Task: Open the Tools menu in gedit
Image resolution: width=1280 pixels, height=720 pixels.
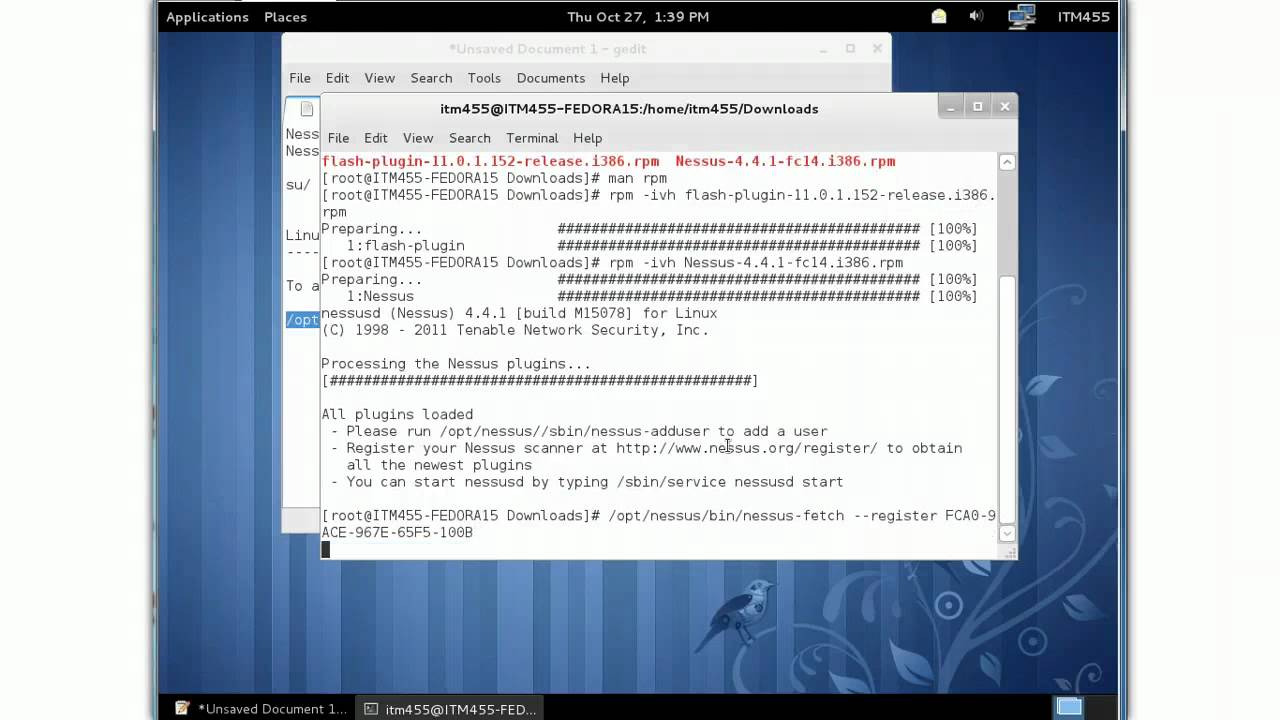Action: click(484, 78)
